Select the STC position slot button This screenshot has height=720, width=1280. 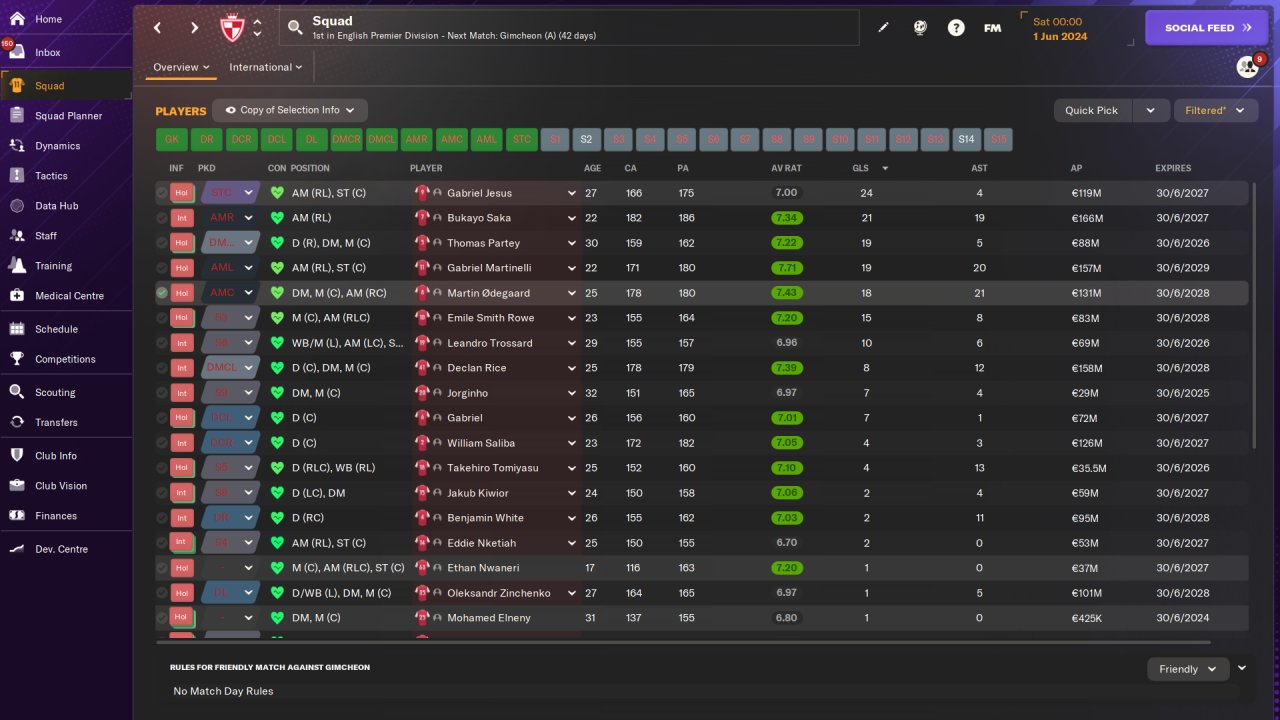(x=522, y=140)
